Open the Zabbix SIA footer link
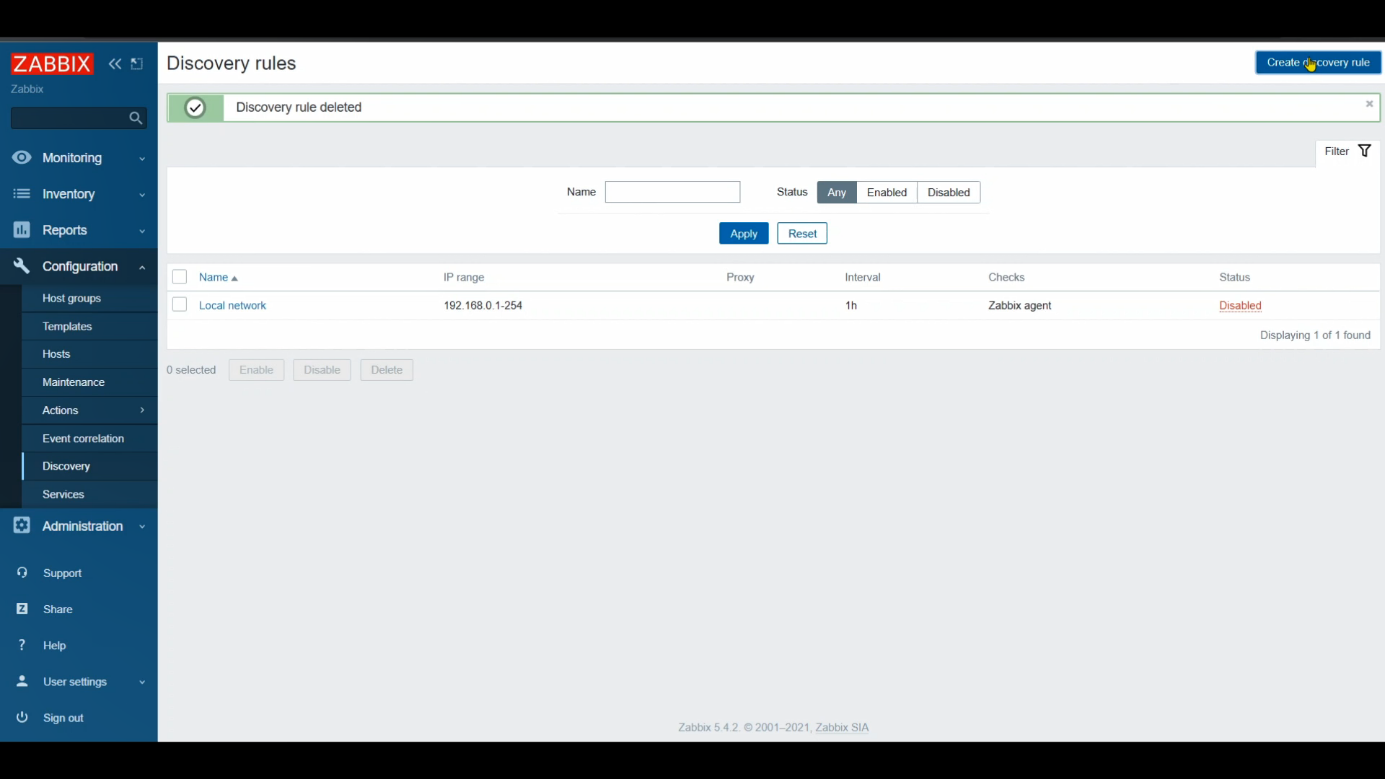Viewport: 1385px width, 779px height. 842,728
